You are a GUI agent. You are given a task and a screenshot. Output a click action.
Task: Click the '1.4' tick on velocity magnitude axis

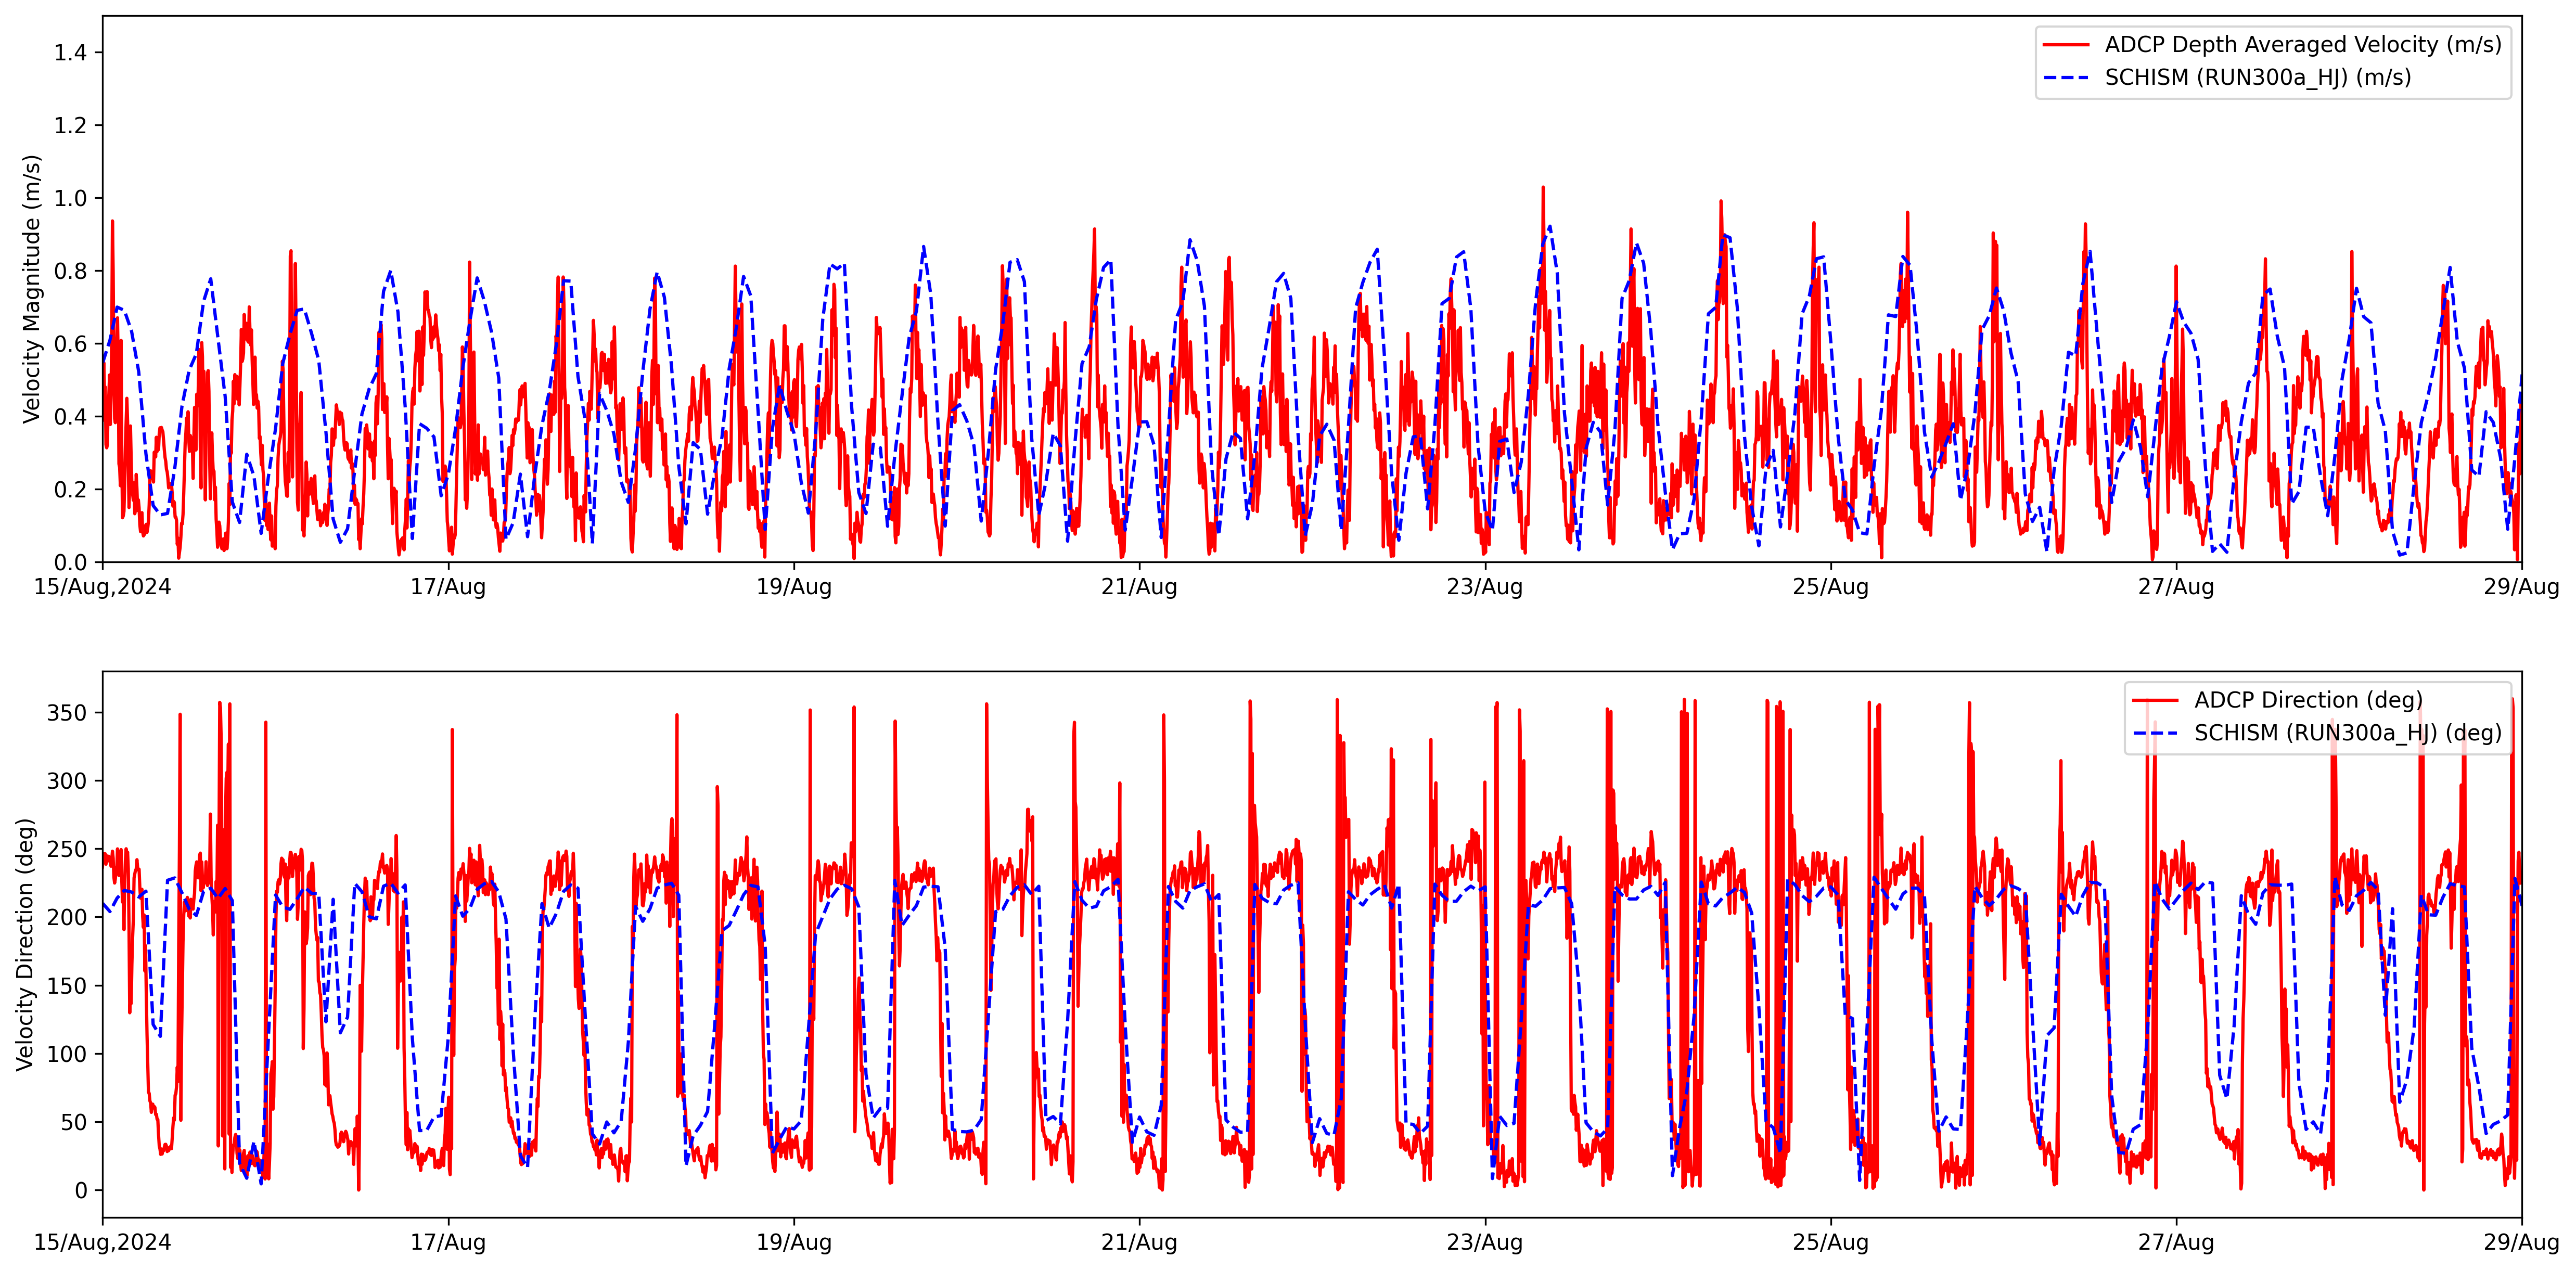pyautogui.click(x=70, y=53)
